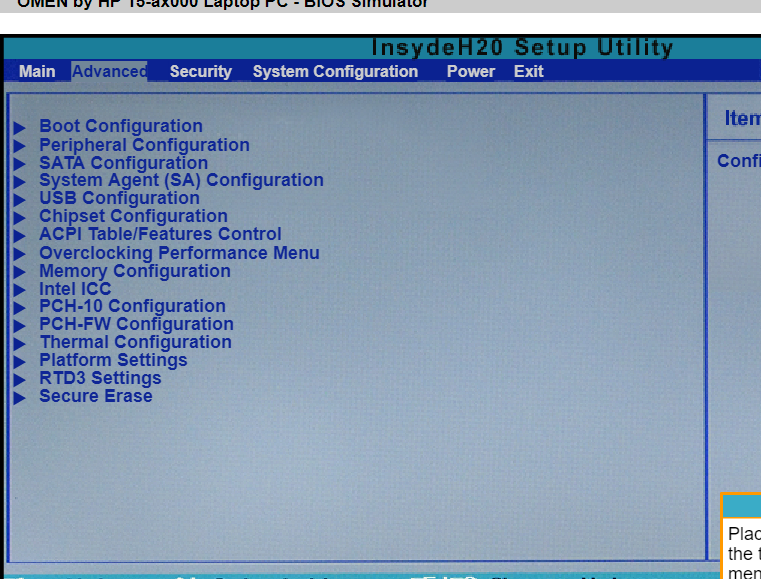The width and height of the screenshot is (761, 579).
Task: Open the Exit tab
Action: pyautogui.click(x=528, y=71)
